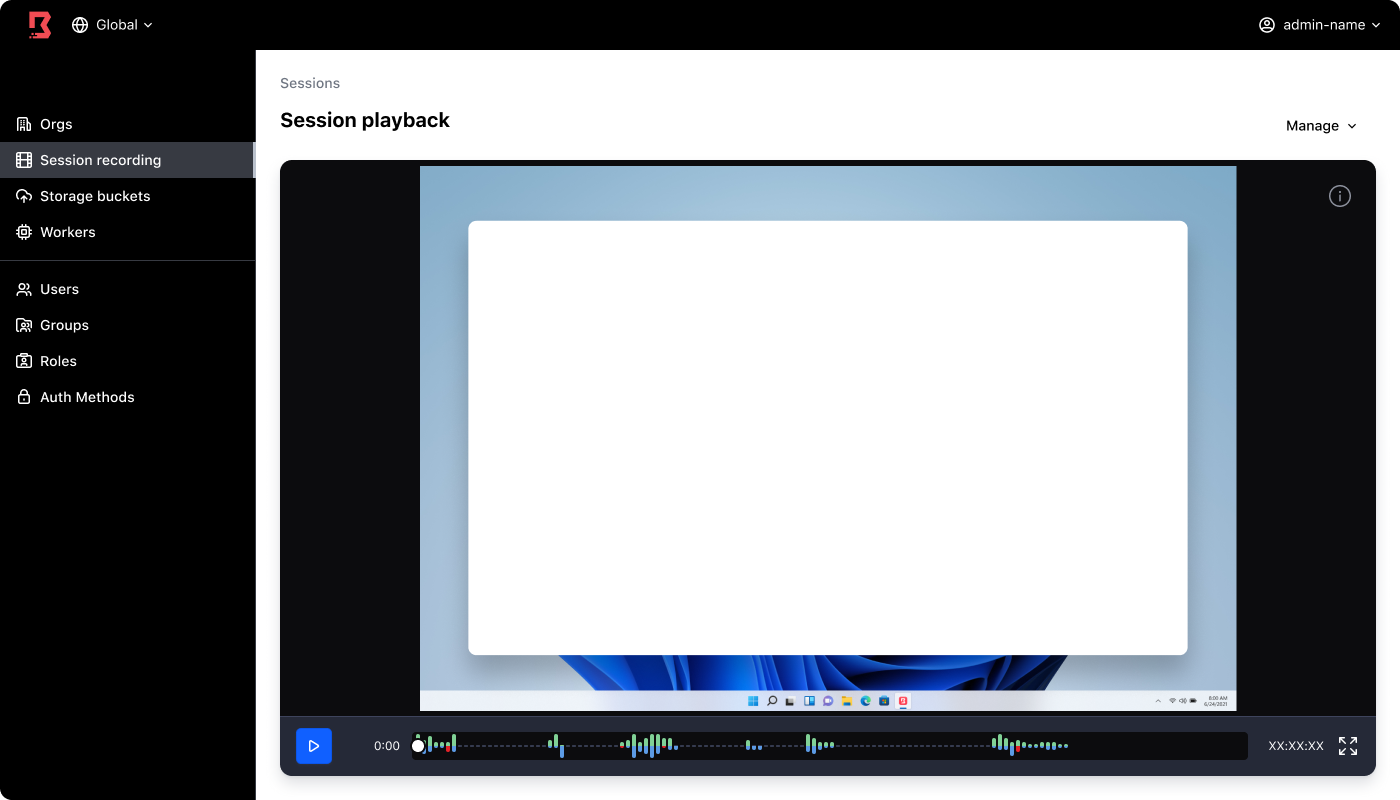Screen dimensions: 1400x800
Task: Click battery icon in recording tray
Action: coord(1194,701)
